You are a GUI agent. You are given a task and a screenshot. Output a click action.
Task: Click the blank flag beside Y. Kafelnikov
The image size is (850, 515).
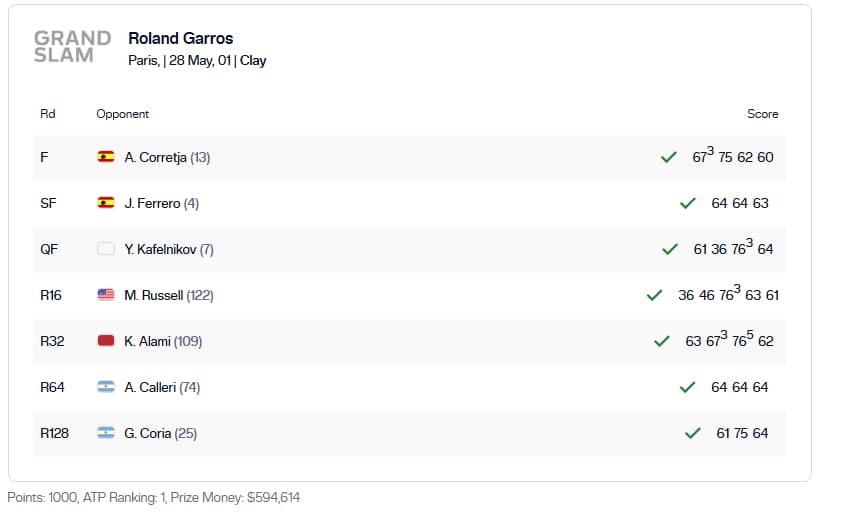pos(106,249)
